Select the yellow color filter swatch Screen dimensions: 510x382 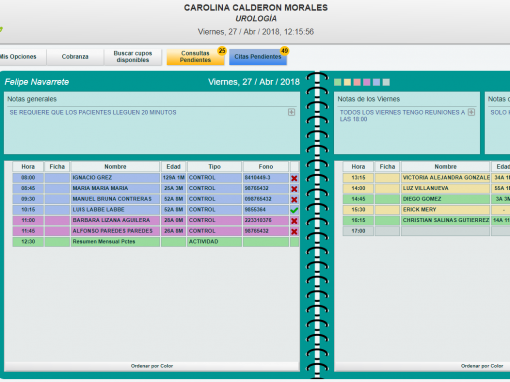[347, 82]
